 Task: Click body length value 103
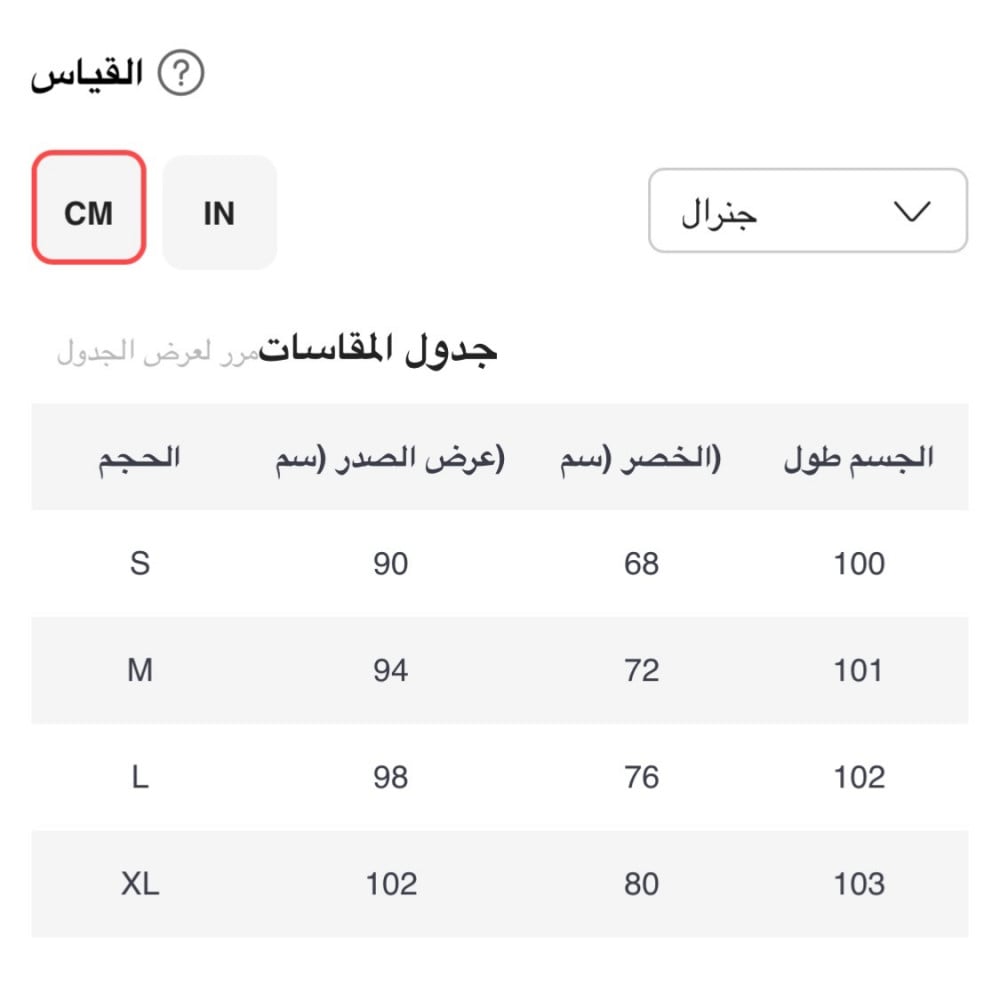(x=859, y=884)
